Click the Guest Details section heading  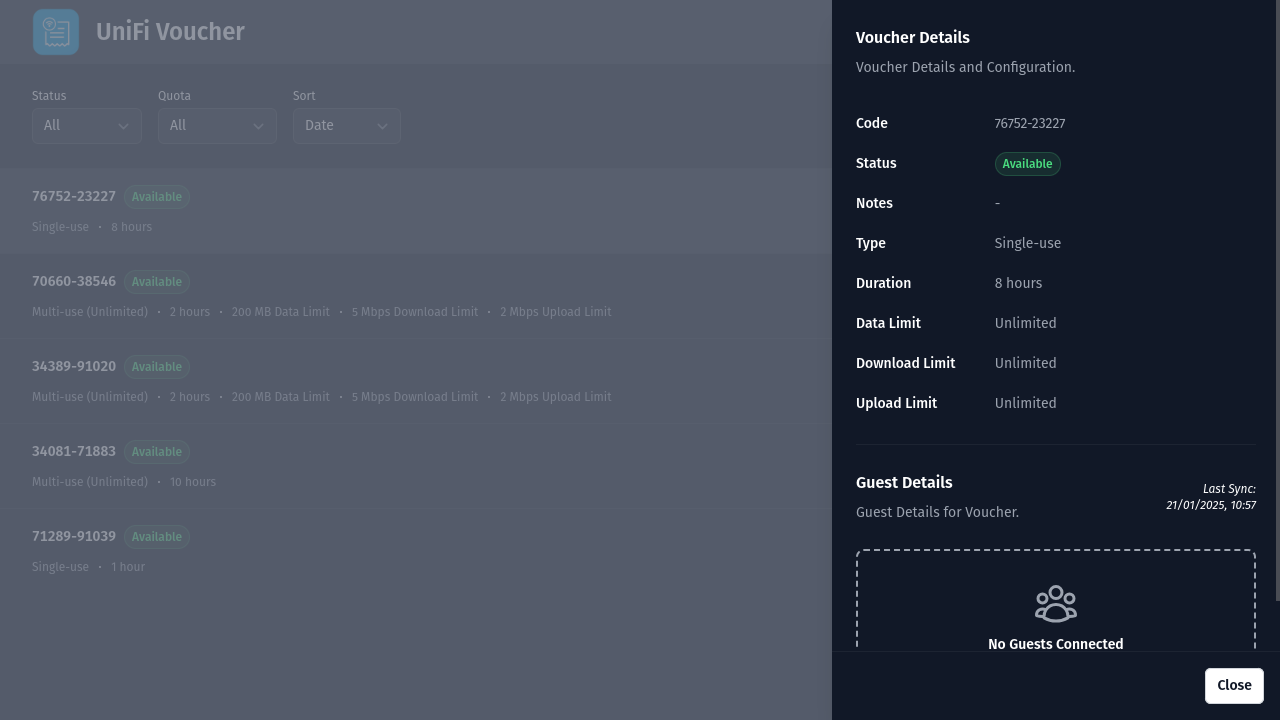(904, 483)
